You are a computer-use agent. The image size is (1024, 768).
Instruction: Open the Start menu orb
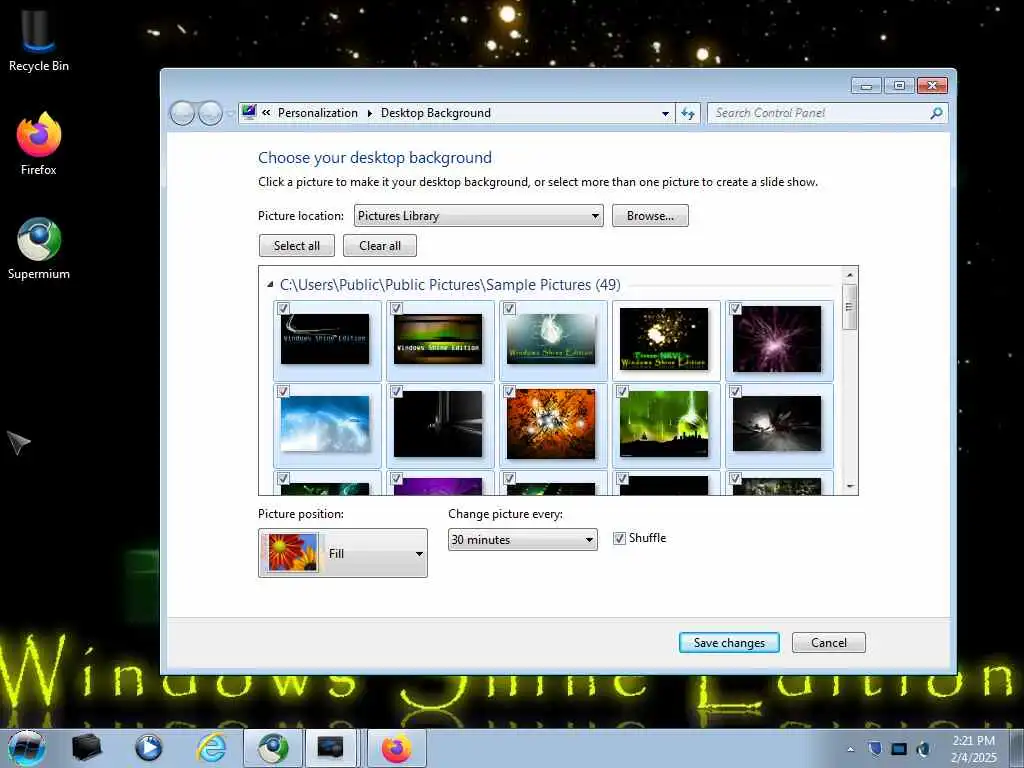coord(27,748)
